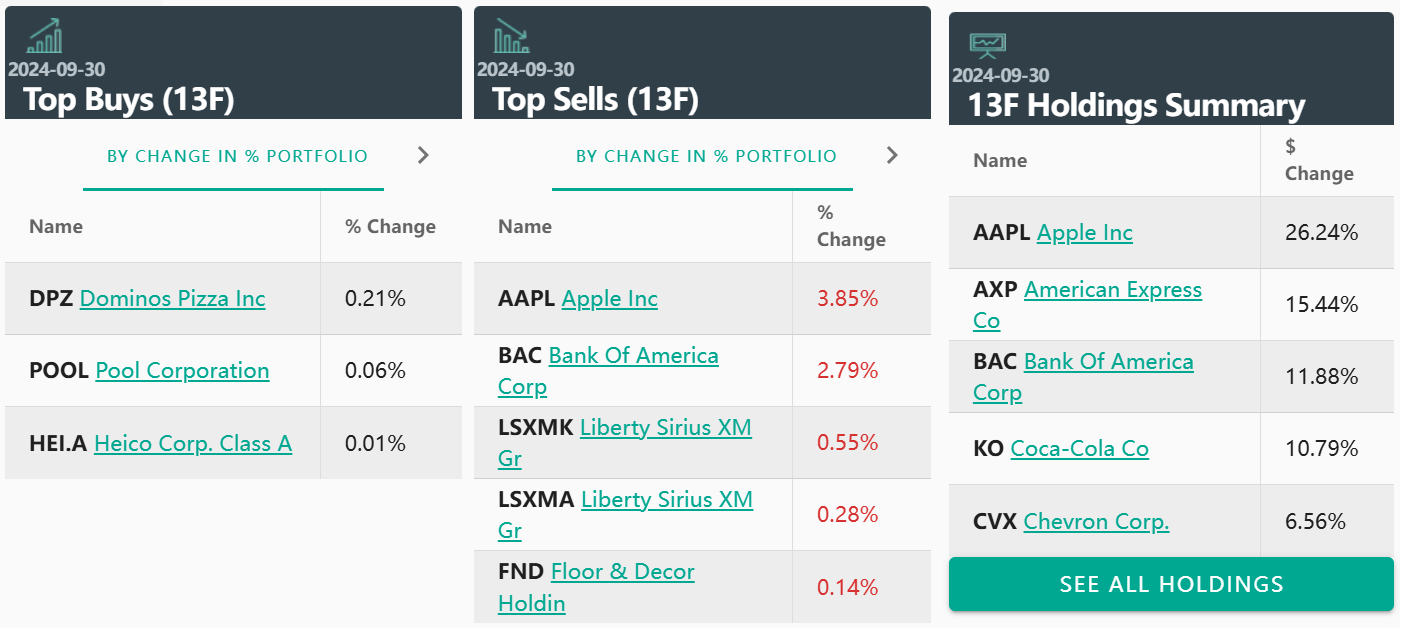Open Bank Of America link in Top Sells
This screenshot has height=628, width=1403.
pos(633,356)
